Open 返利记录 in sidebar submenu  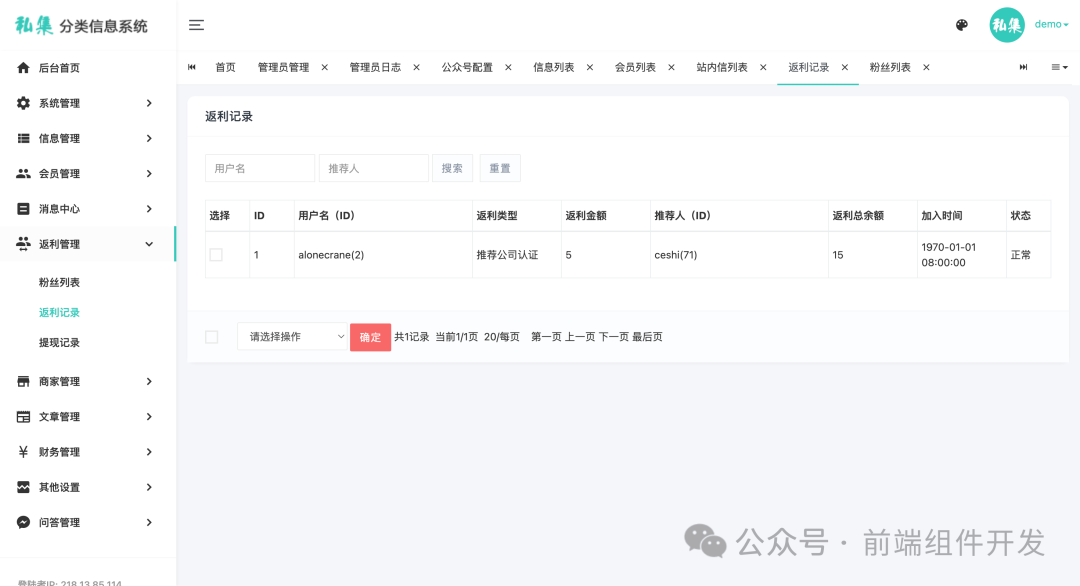click(x=59, y=312)
